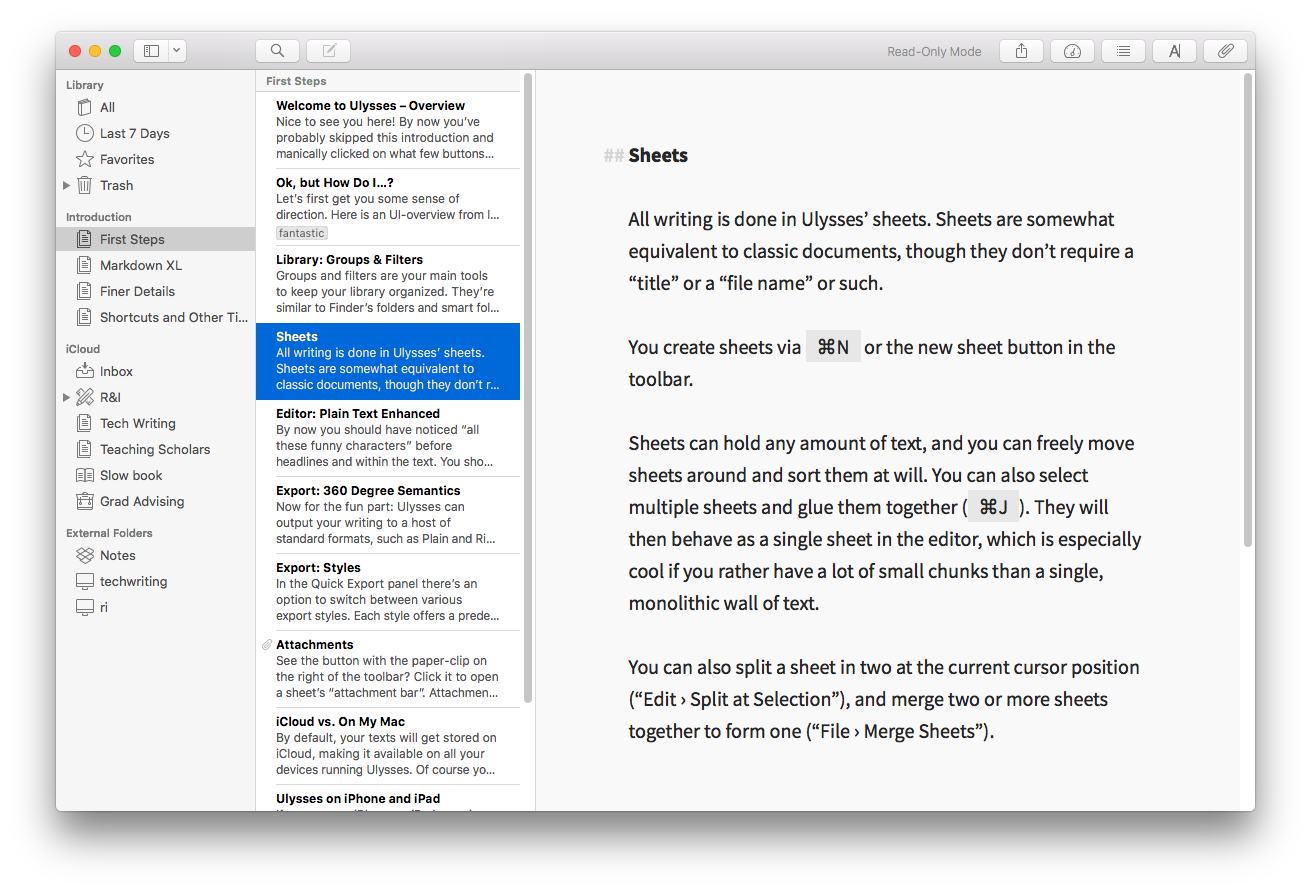Viewport: 1311px width, 891px height.
Task: Open the sidebar layout chevron dropdown
Action: tap(176, 50)
